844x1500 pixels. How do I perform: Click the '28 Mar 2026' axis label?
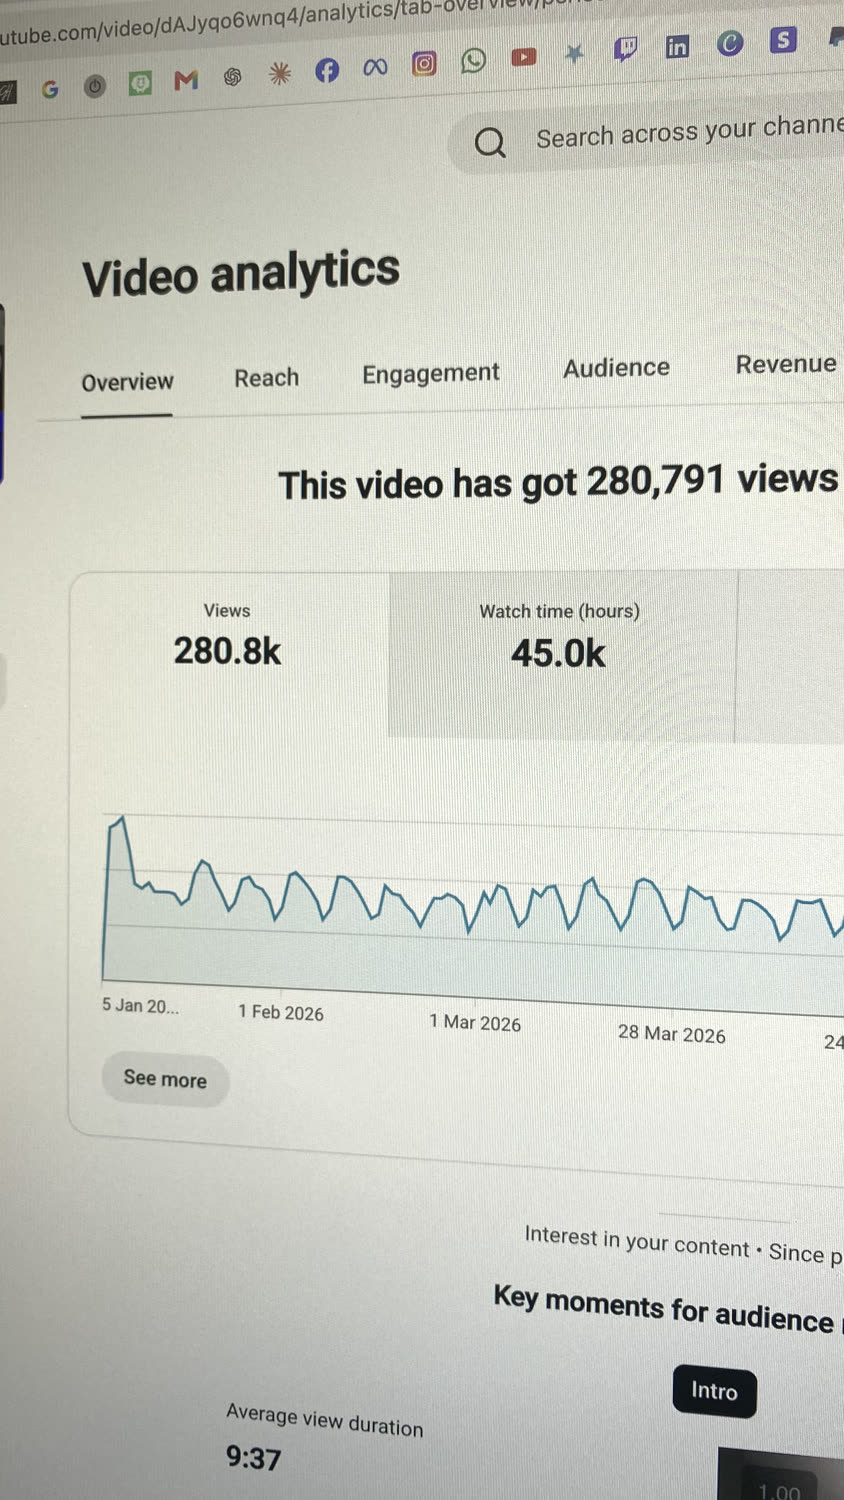tap(672, 1034)
